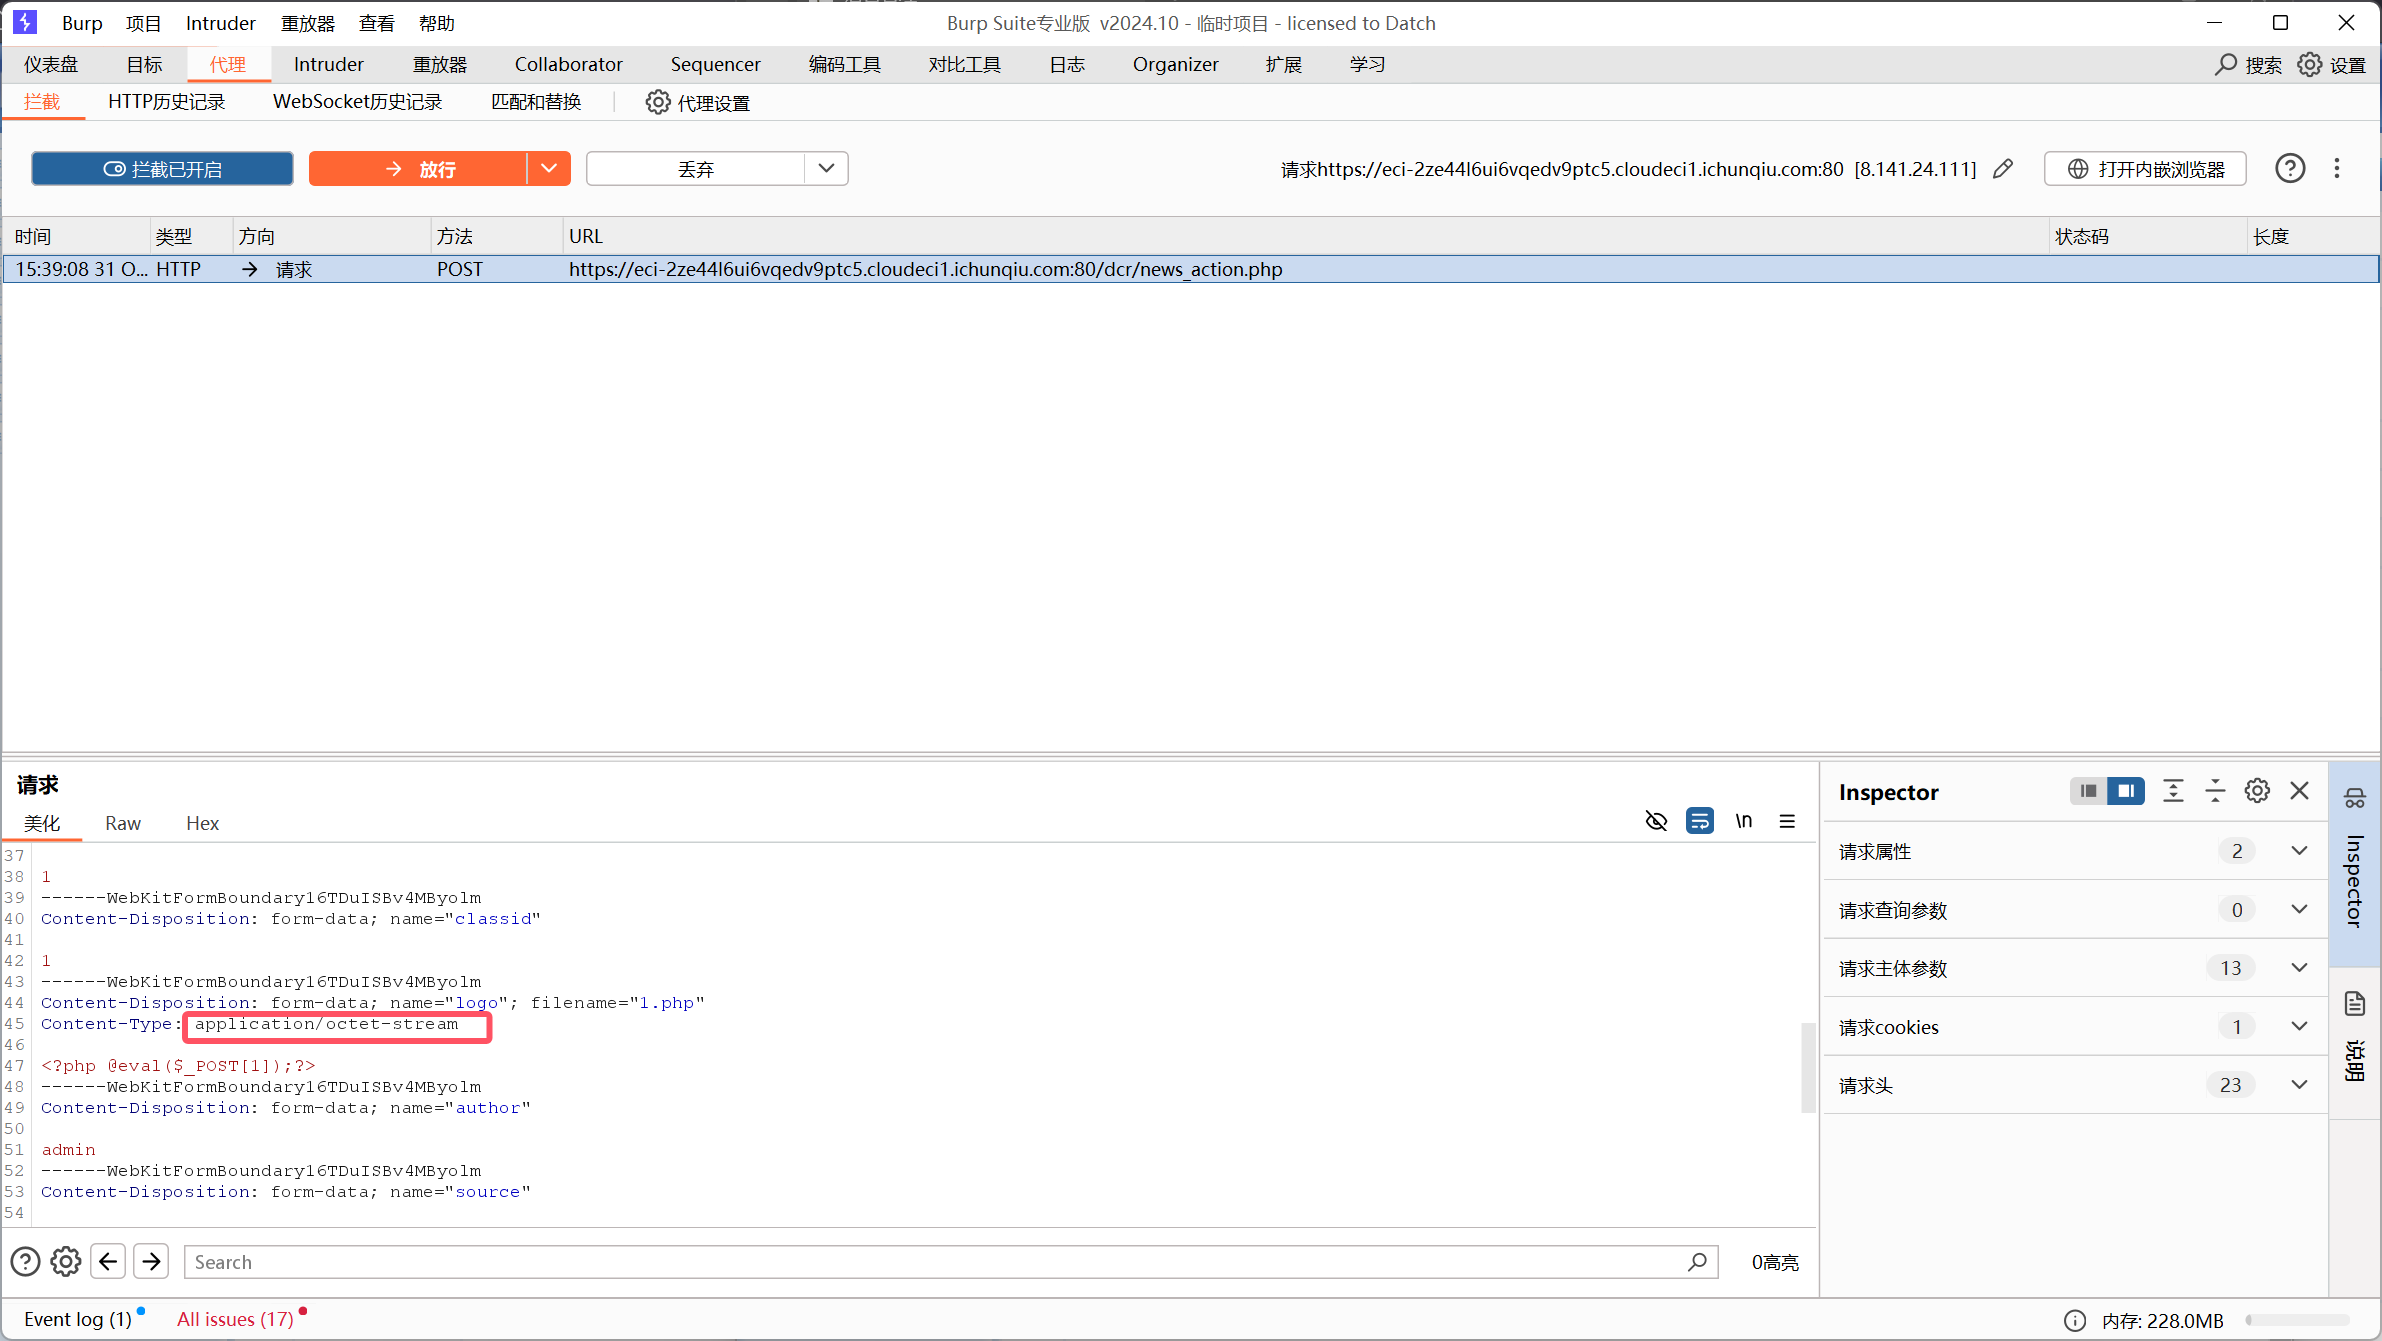This screenshot has width=2382, height=1341.
Task: Open All issues (17) at the bottom
Action: [236, 1318]
